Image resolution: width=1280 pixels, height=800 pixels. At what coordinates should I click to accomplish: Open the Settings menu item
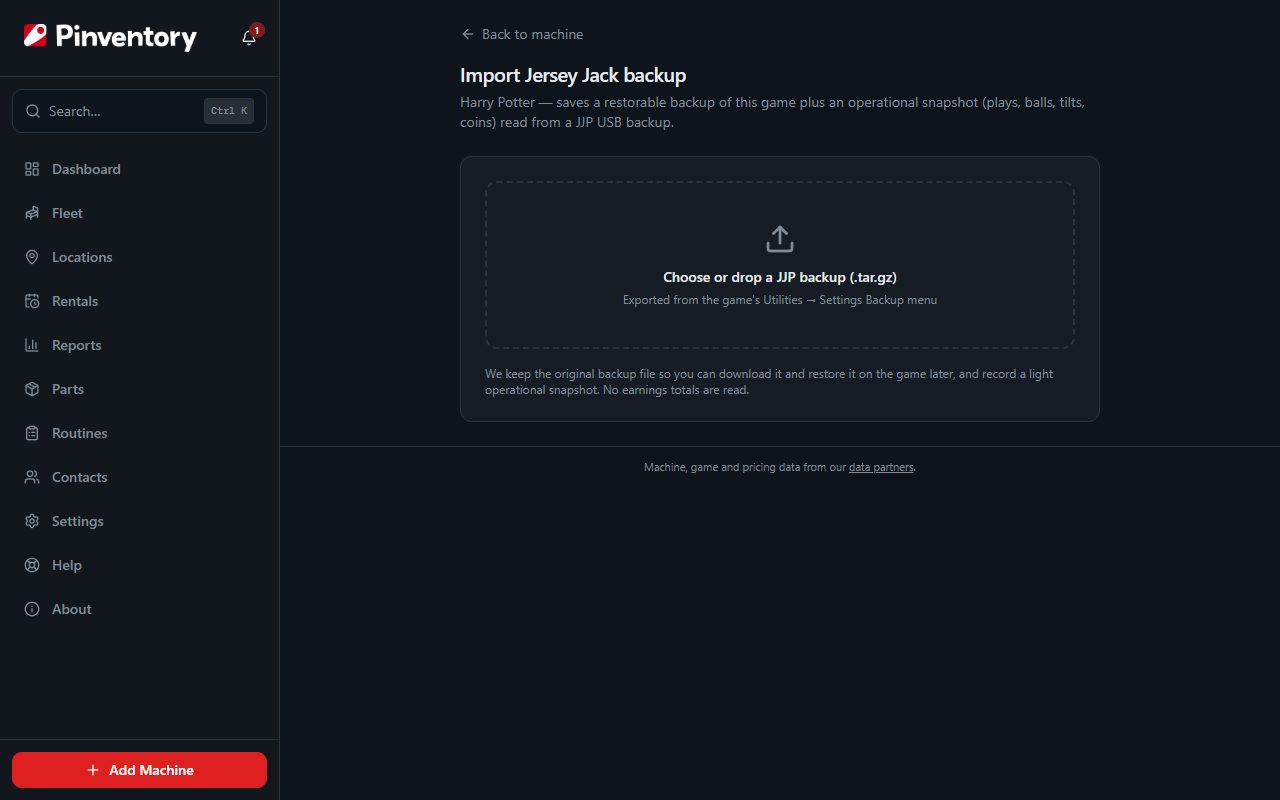[x=139, y=521]
